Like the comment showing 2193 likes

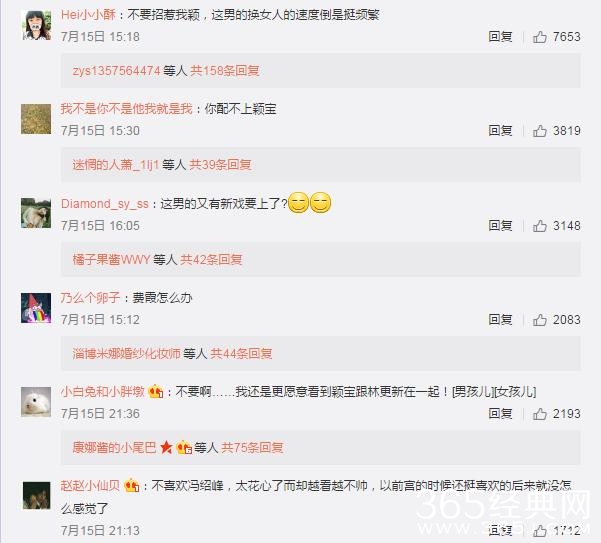click(x=540, y=413)
